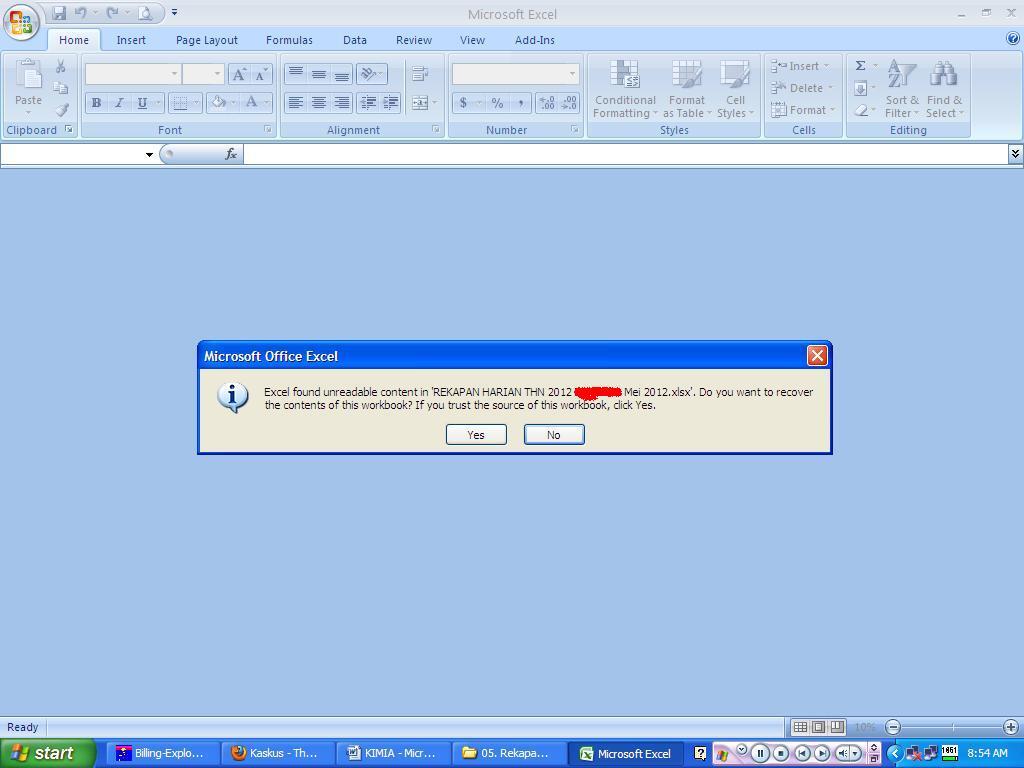The width and height of the screenshot is (1024, 768).
Task: Switch to the Home ribbon tab
Action: (x=74, y=40)
